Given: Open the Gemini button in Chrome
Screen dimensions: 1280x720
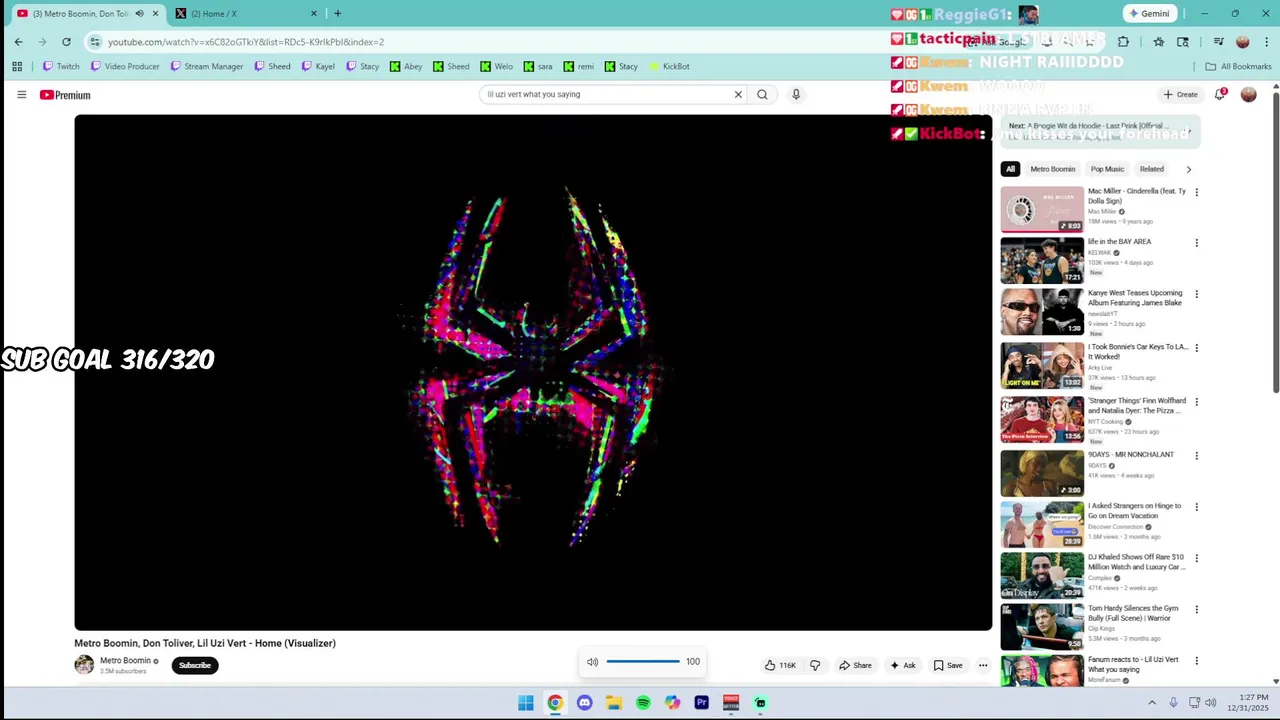Looking at the screenshot, I should pos(1148,14).
